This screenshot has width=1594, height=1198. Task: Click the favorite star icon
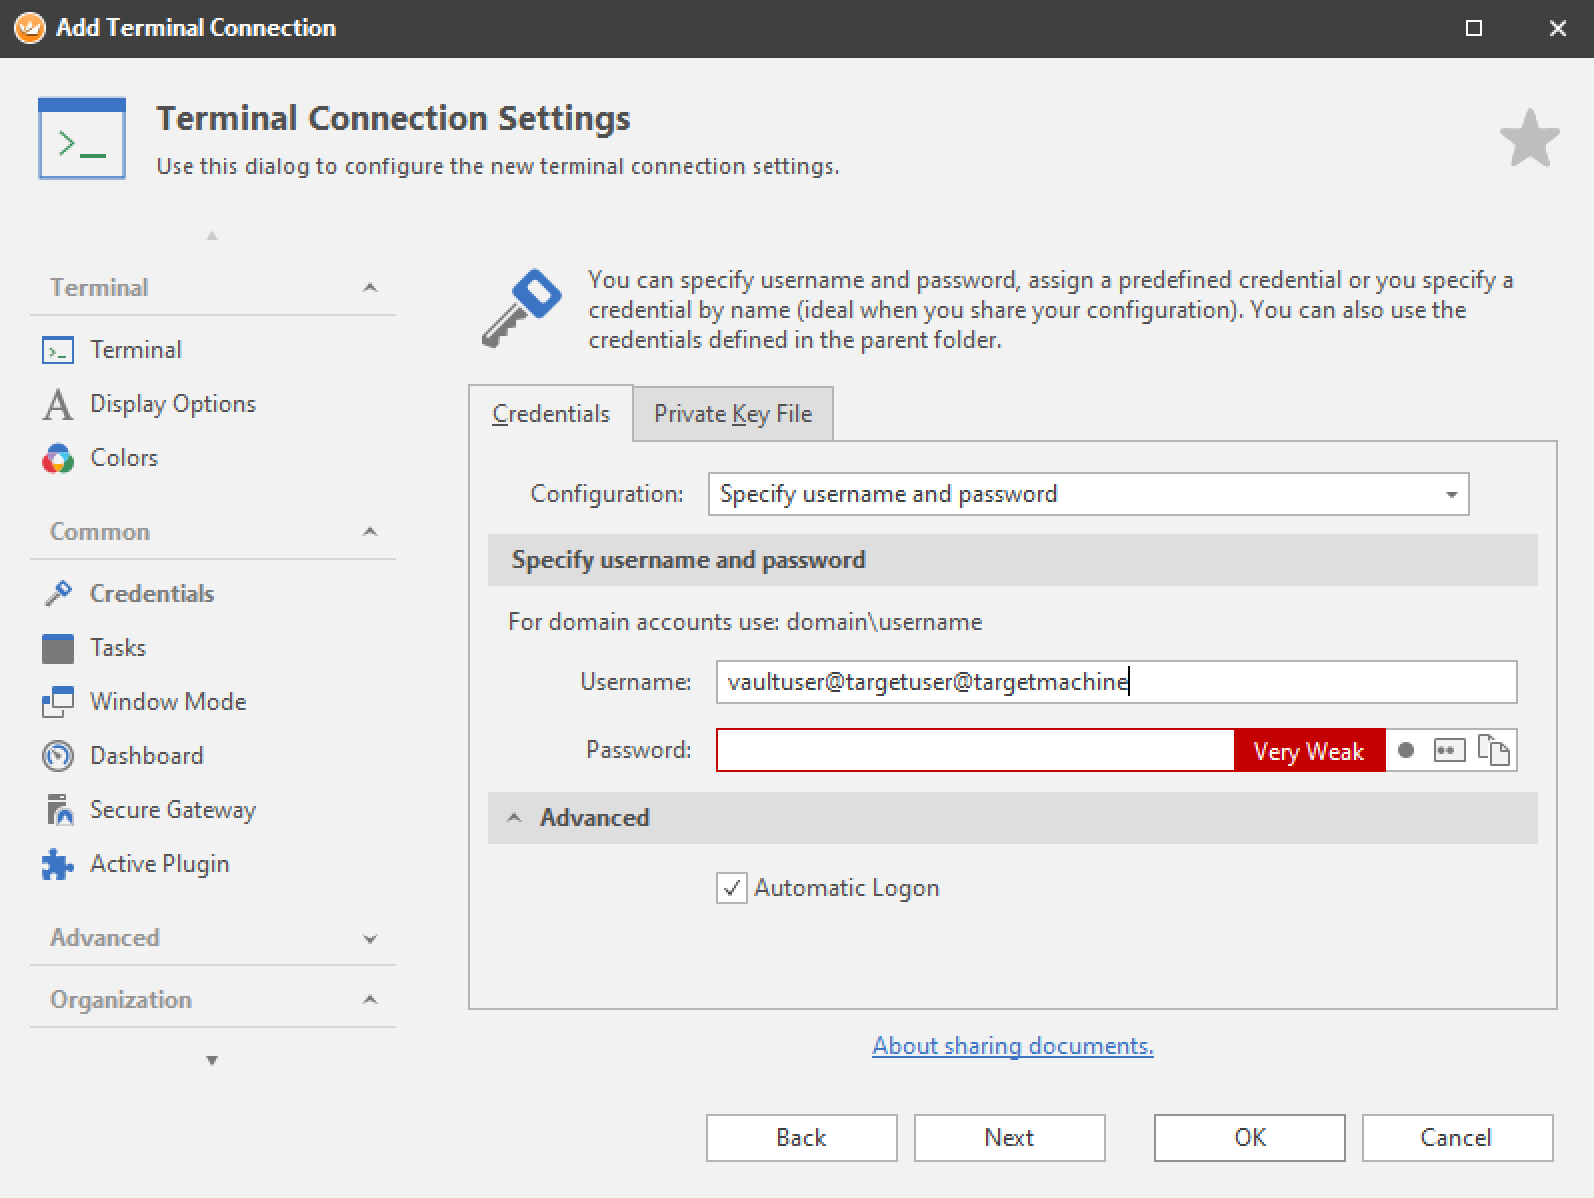click(x=1529, y=139)
